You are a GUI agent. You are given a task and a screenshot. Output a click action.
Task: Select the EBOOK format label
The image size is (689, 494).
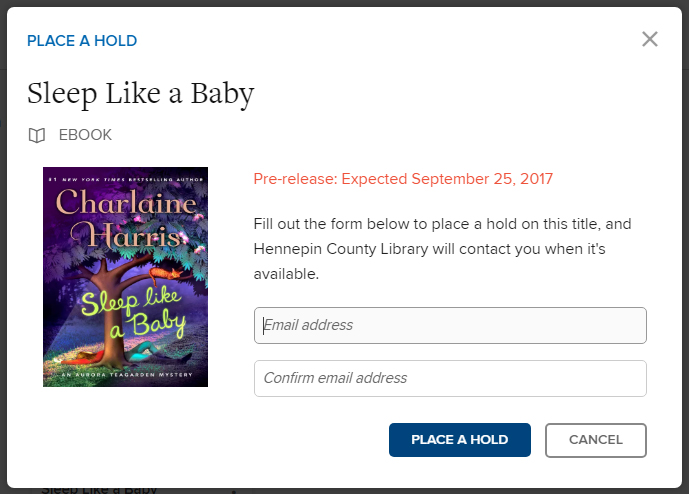pyautogui.click(x=85, y=135)
